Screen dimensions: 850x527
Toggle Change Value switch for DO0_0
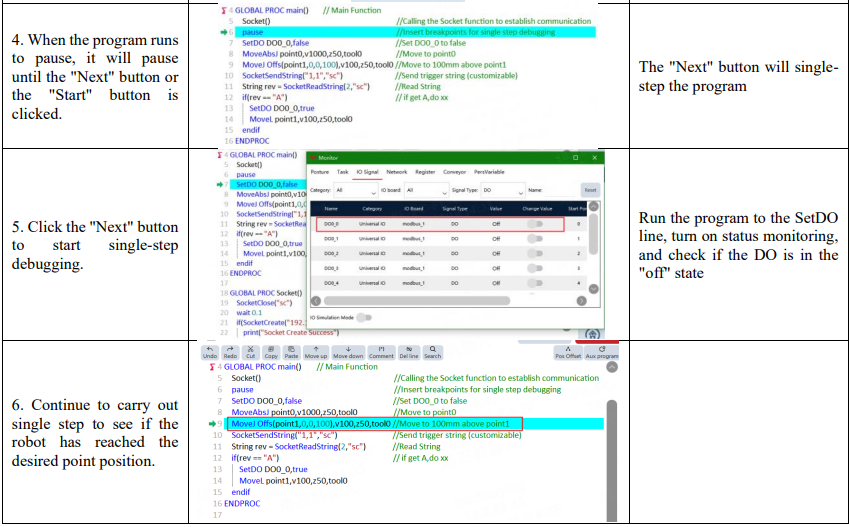click(x=535, y=224)
